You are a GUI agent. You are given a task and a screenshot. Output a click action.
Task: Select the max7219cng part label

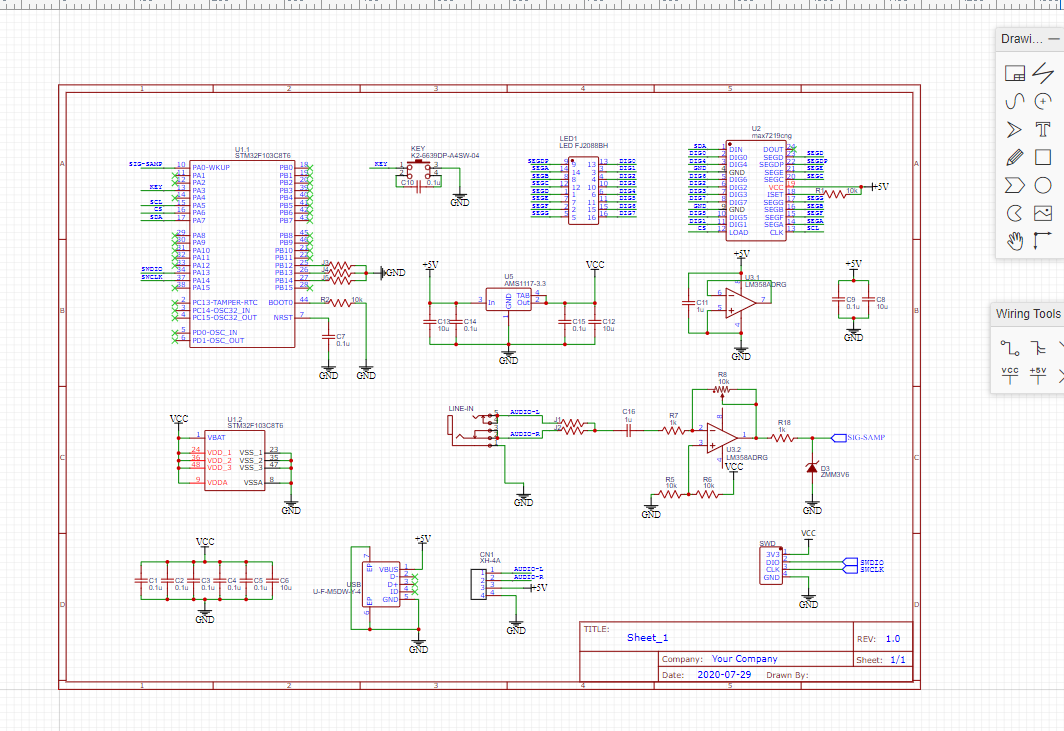coord(772,136)
